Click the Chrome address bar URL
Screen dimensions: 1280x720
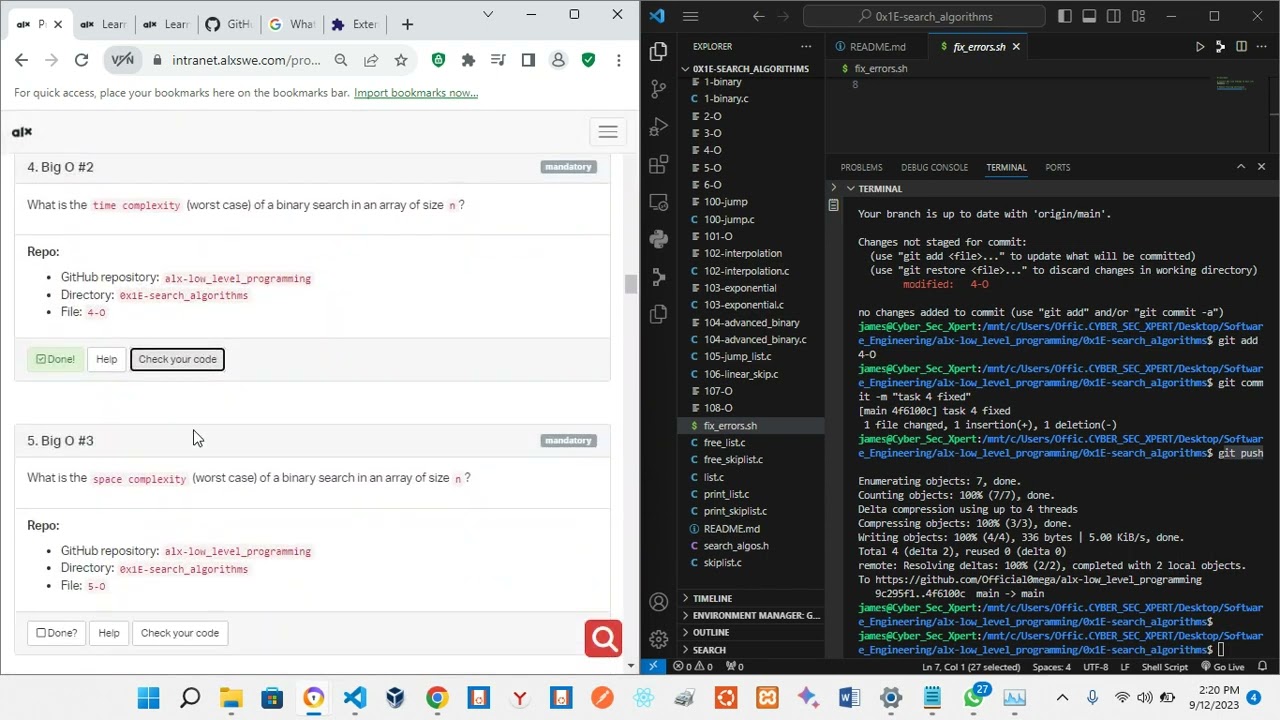click(x=246, y=60)
